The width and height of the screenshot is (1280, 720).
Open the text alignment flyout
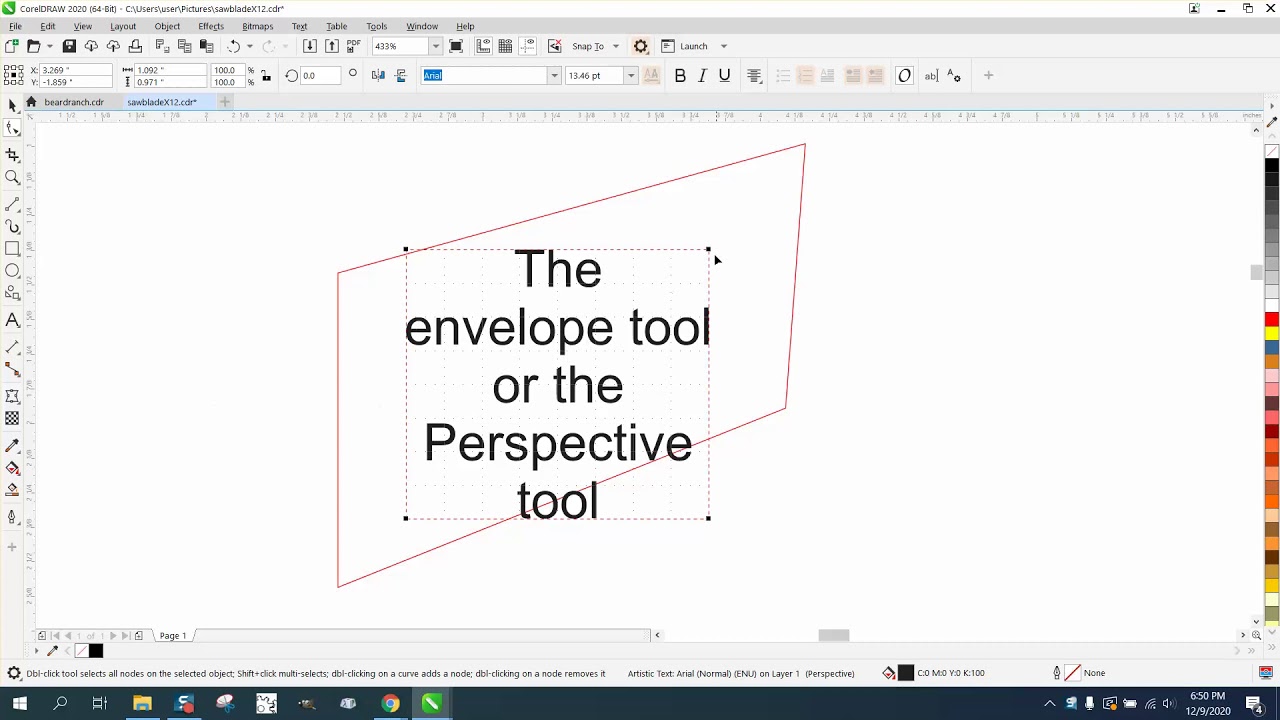click(x=754, y=76)
